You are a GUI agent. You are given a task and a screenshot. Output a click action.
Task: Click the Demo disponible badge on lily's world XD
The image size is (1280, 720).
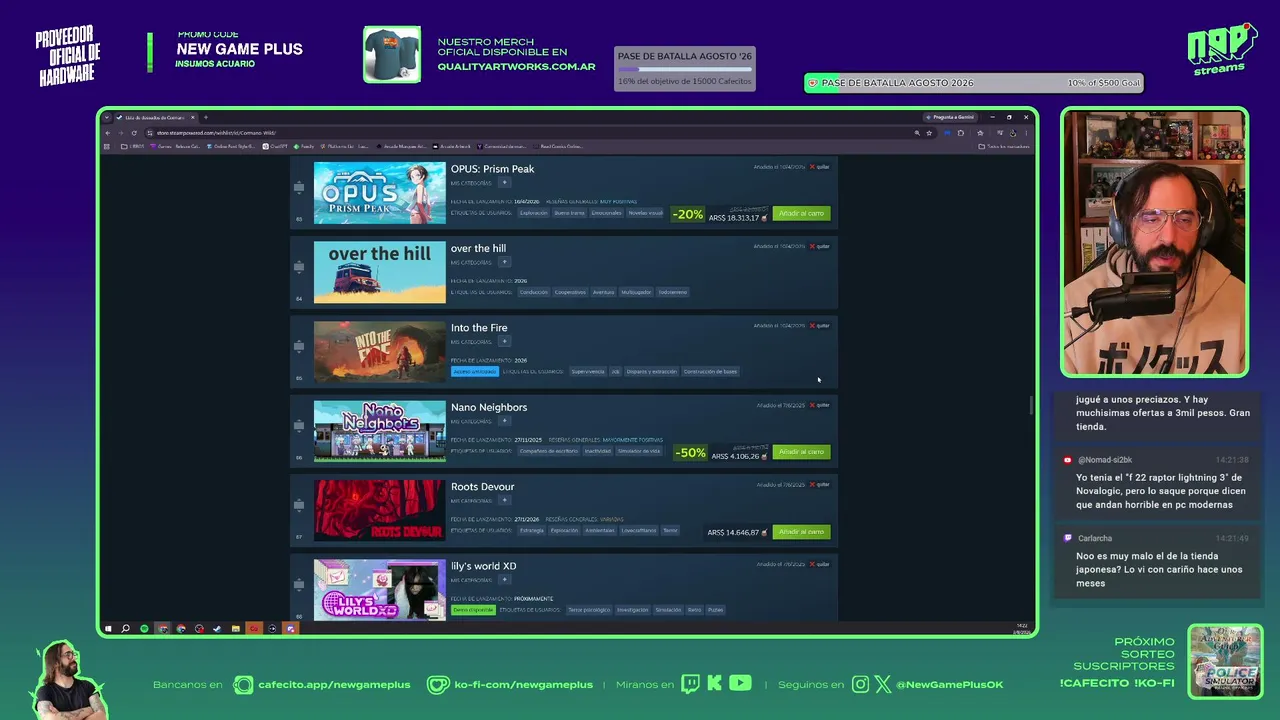pos(472,610)
